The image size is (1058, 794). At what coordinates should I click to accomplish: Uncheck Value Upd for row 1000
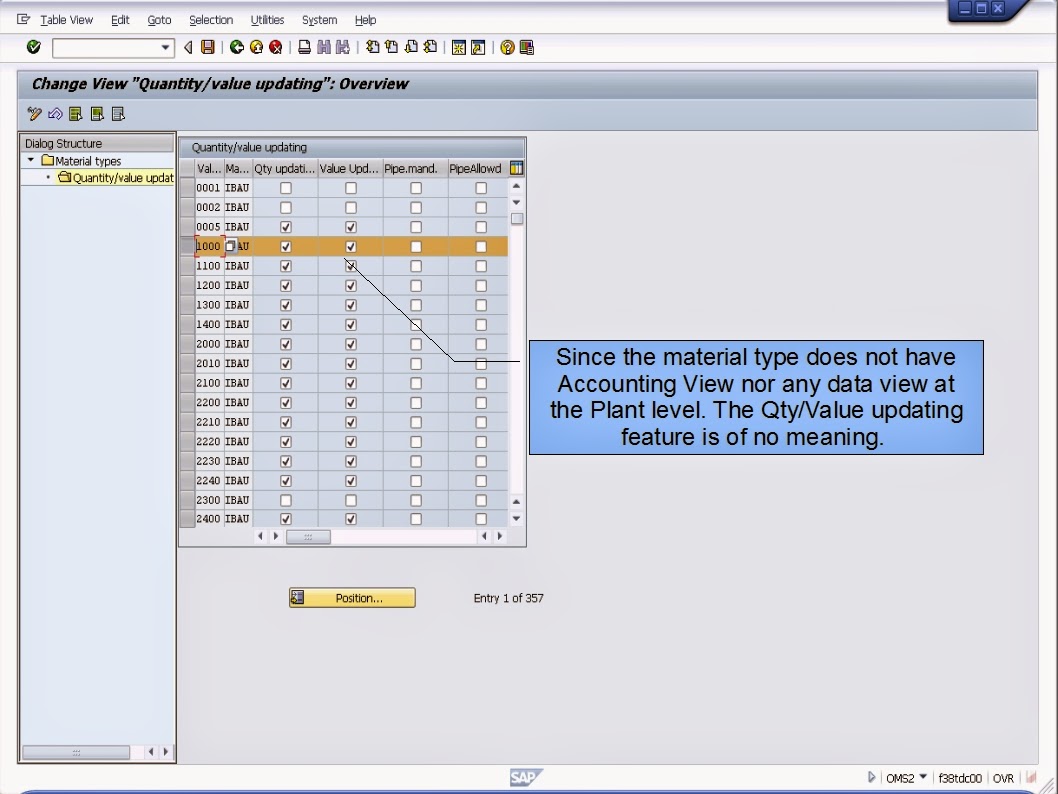(350, 246)
